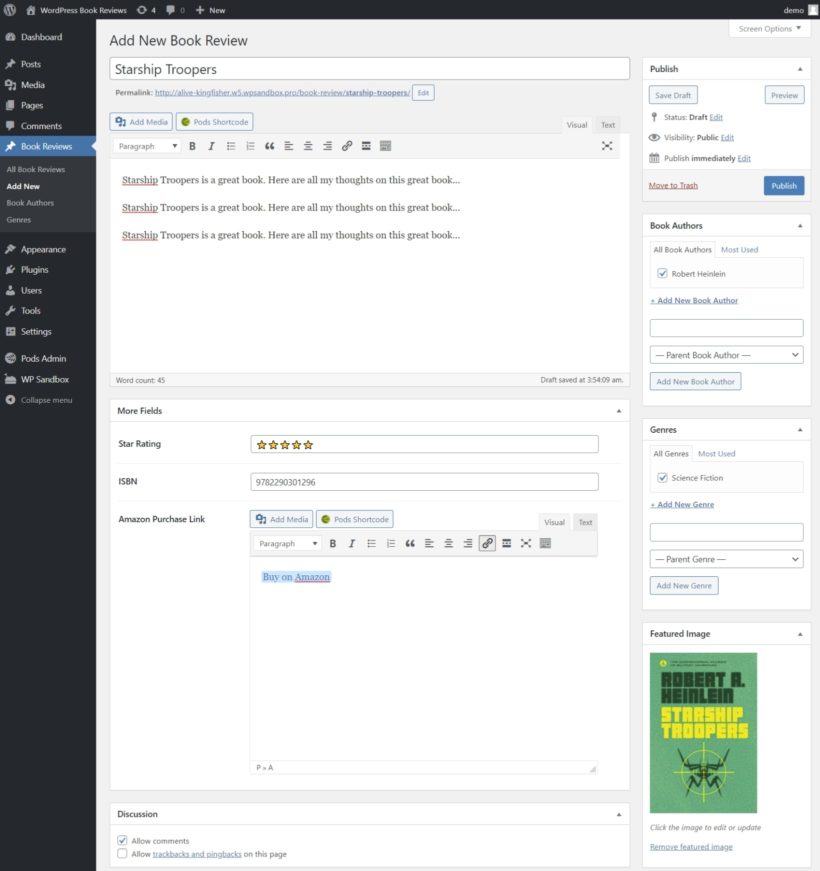
Task: Insert a Pods Shortcode
Action: [x=216, y=120]
